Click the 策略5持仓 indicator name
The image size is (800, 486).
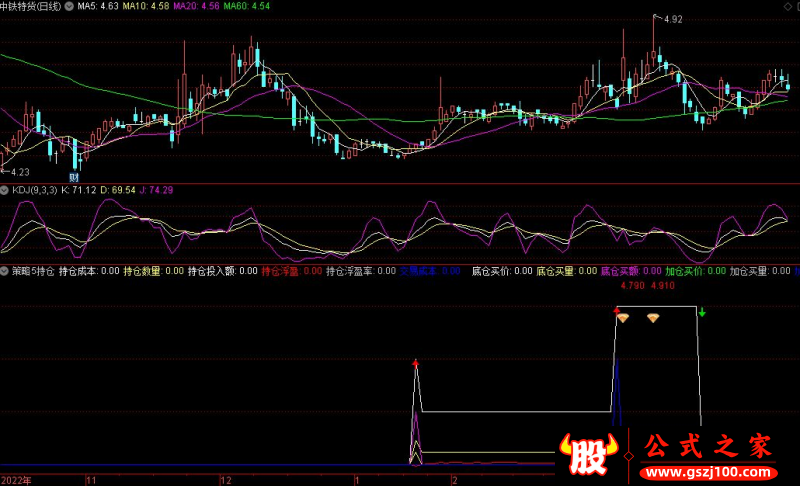point(32,271)
